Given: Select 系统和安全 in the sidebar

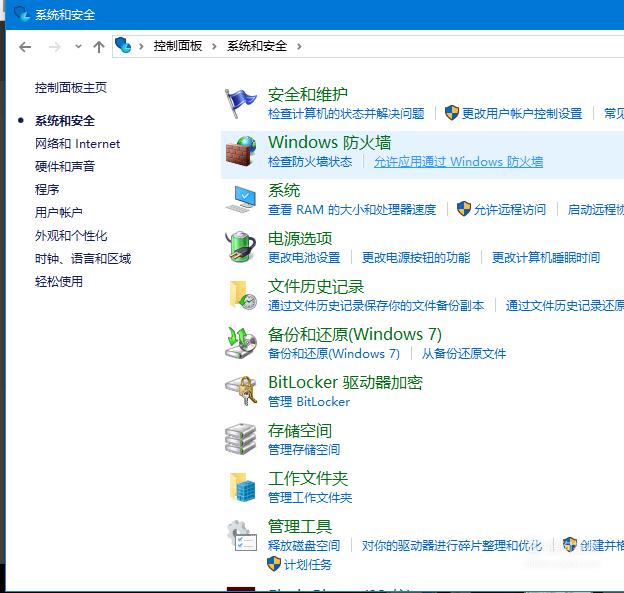Looking at the screenshot, I should tap(65, 121).
